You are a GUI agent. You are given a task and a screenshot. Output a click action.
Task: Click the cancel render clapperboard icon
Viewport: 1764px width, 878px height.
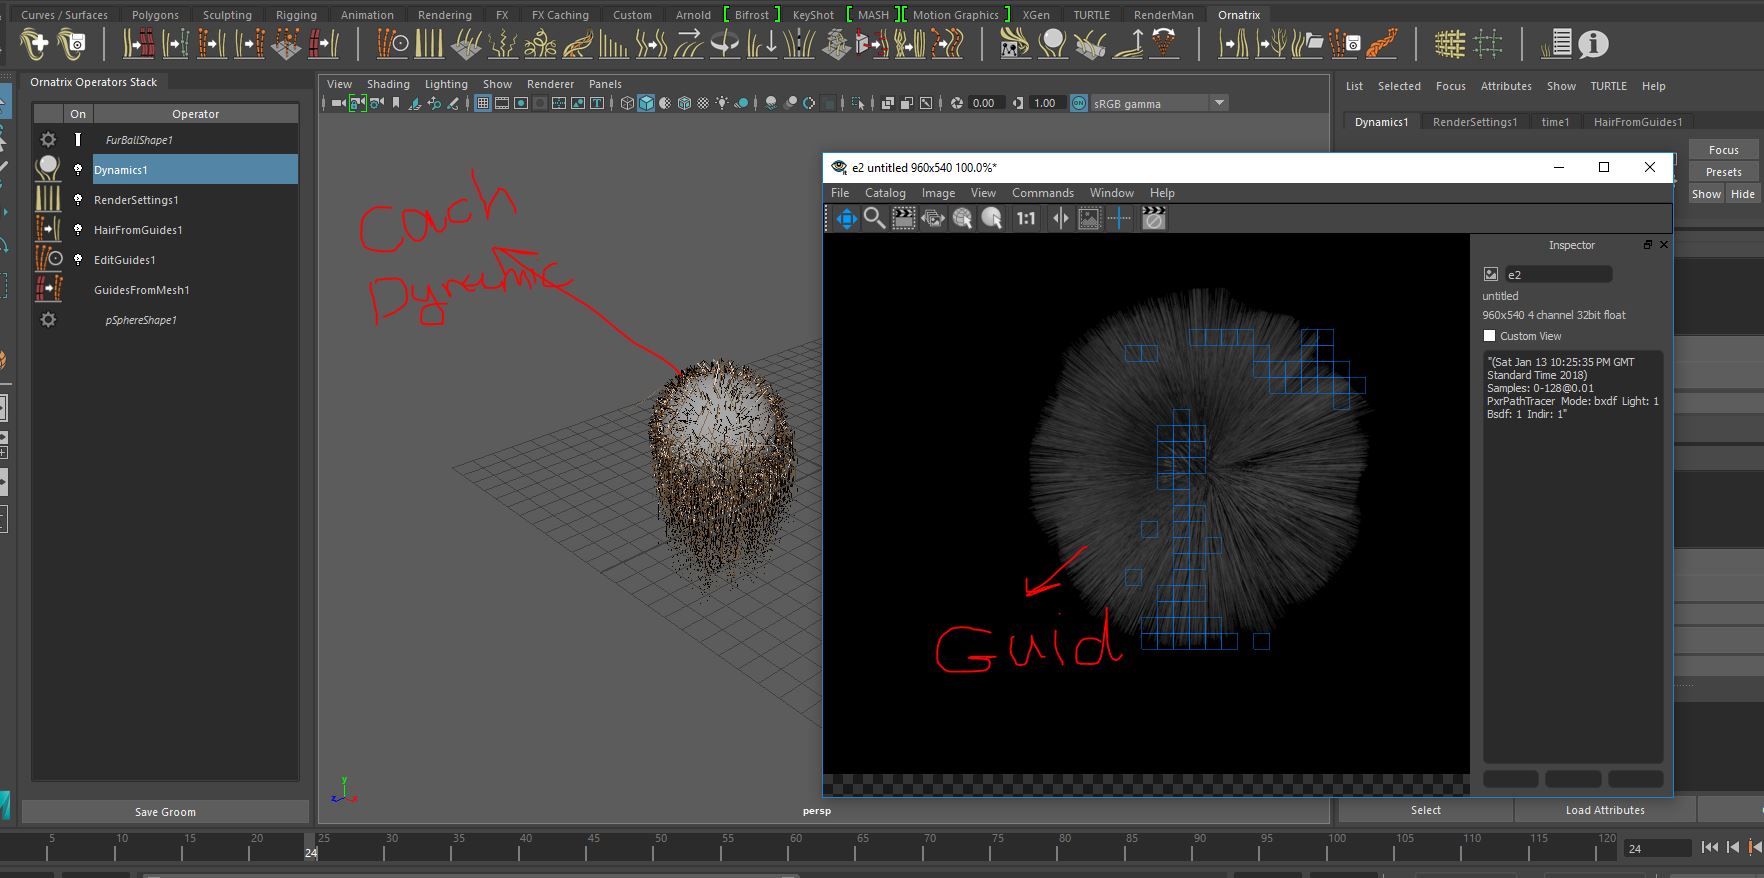1153,218
